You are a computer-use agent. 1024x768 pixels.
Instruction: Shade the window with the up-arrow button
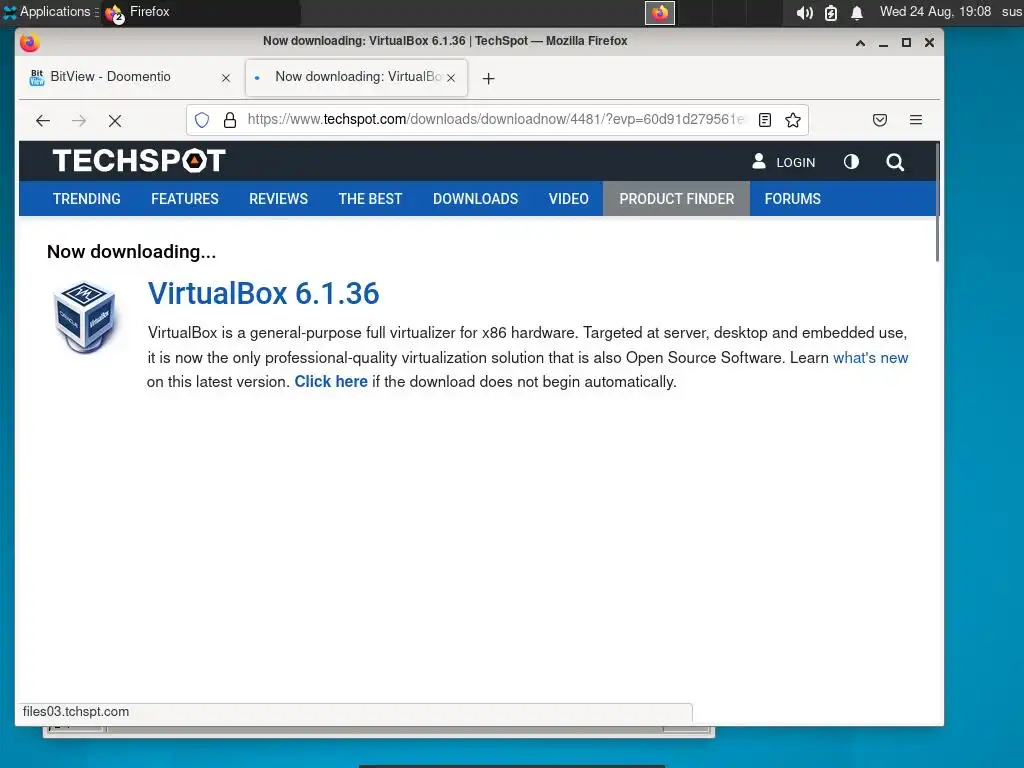coord(860,43)
